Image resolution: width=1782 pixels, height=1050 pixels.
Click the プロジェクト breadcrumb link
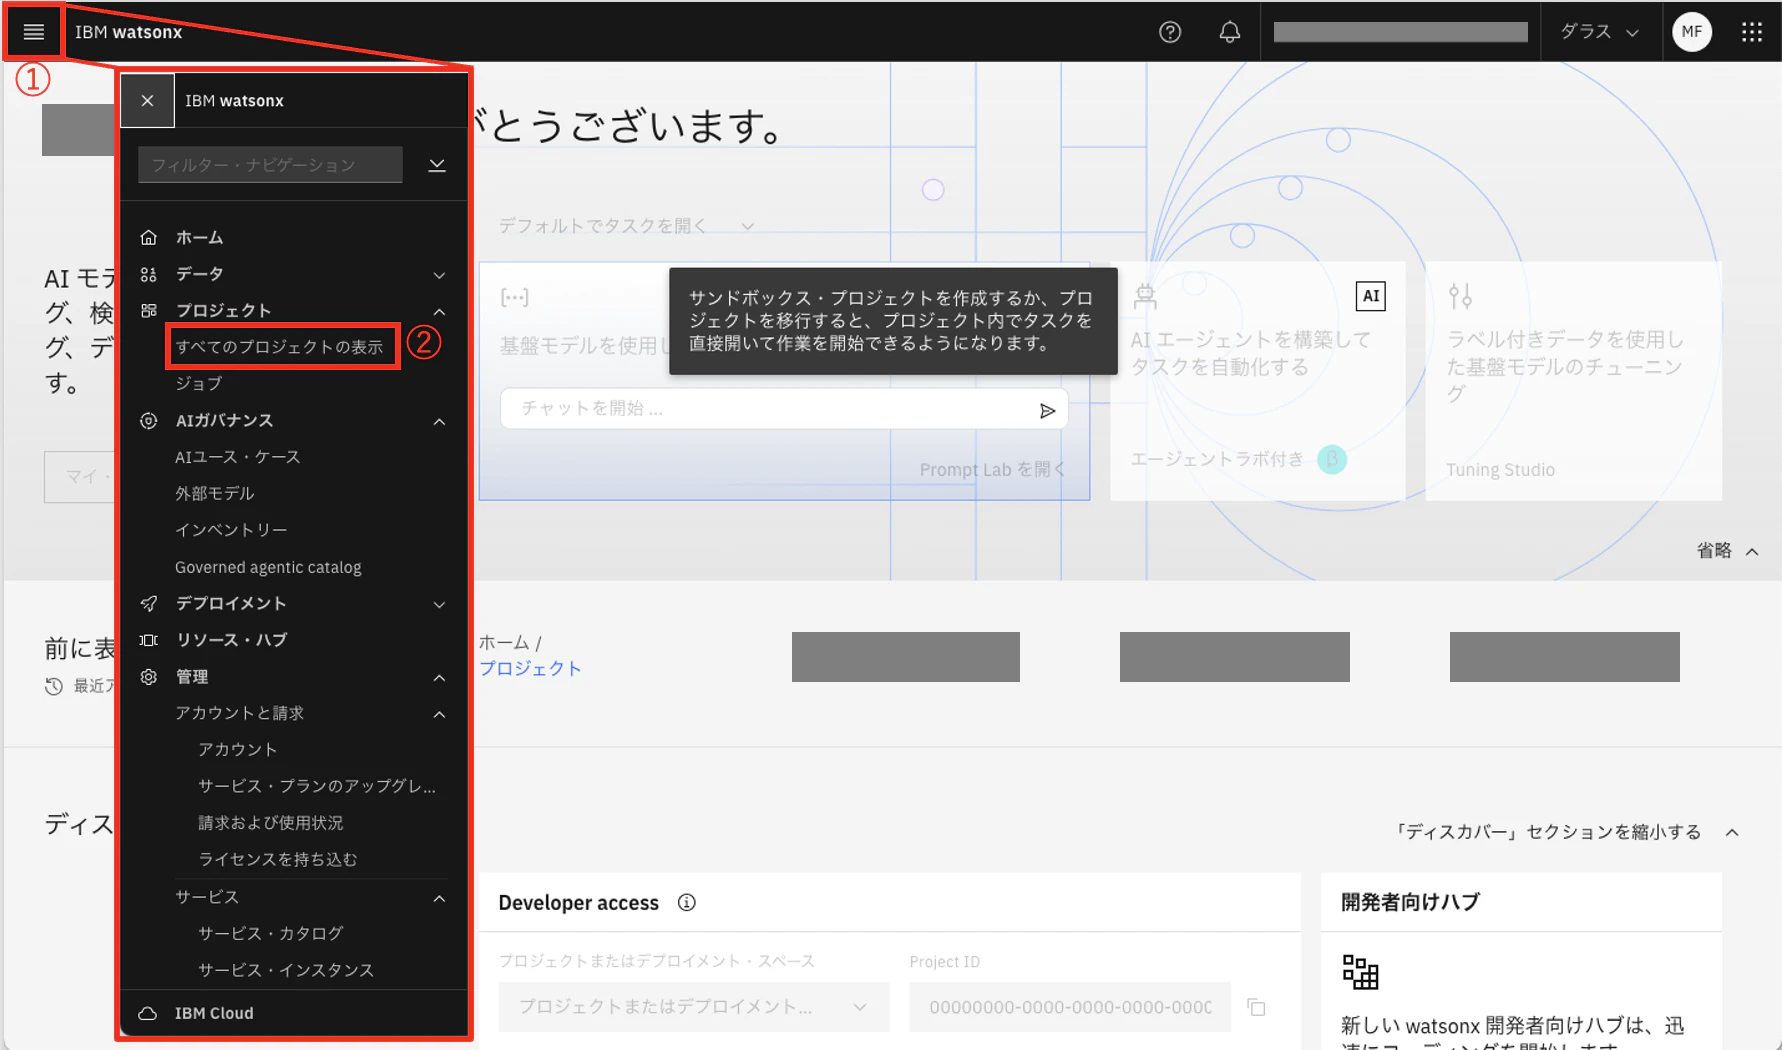pyautogui.click(x=530, y=669)
